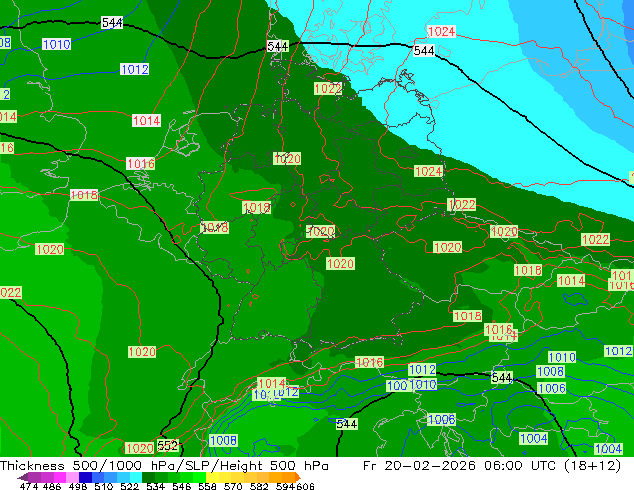Pick the light pink legend swatch
Screen dimensions: 634x490
click(x=72, y=477)
